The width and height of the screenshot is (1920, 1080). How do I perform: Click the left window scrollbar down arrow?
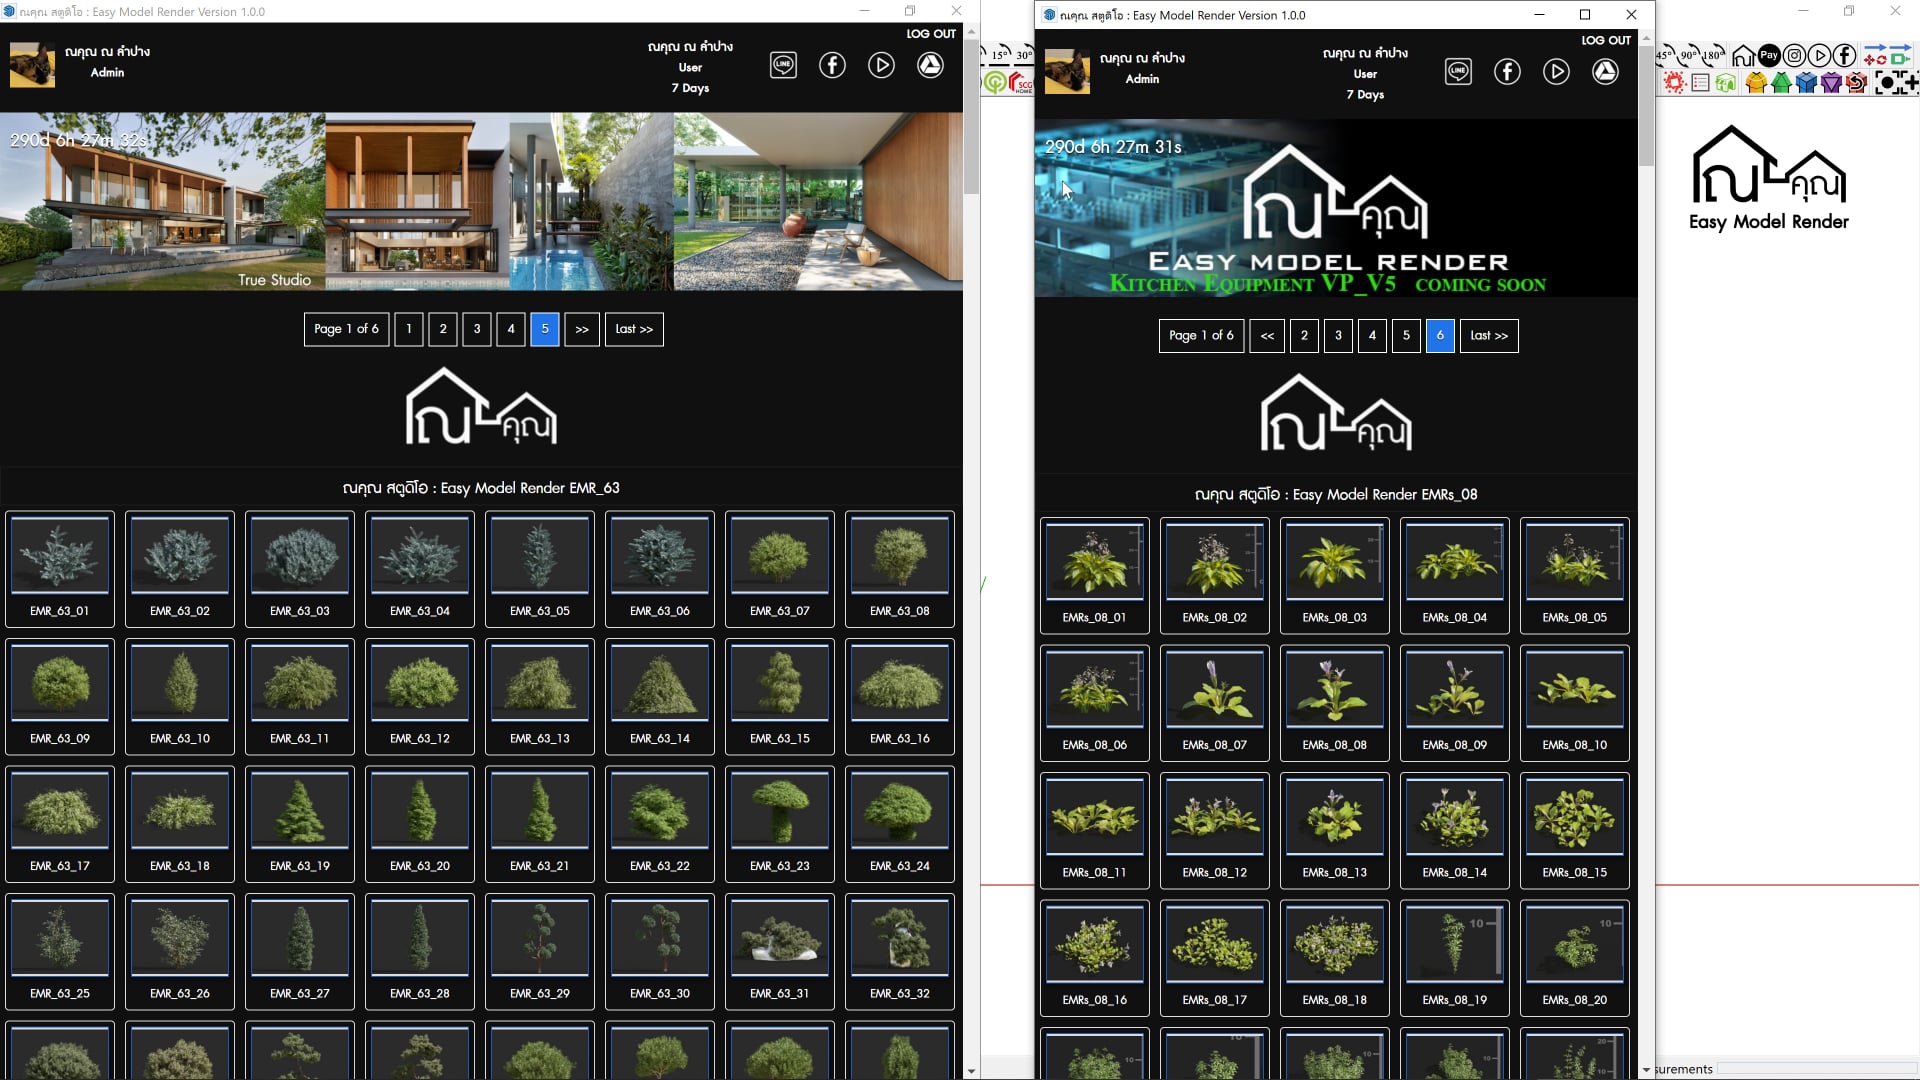[x=971, y=1071]
